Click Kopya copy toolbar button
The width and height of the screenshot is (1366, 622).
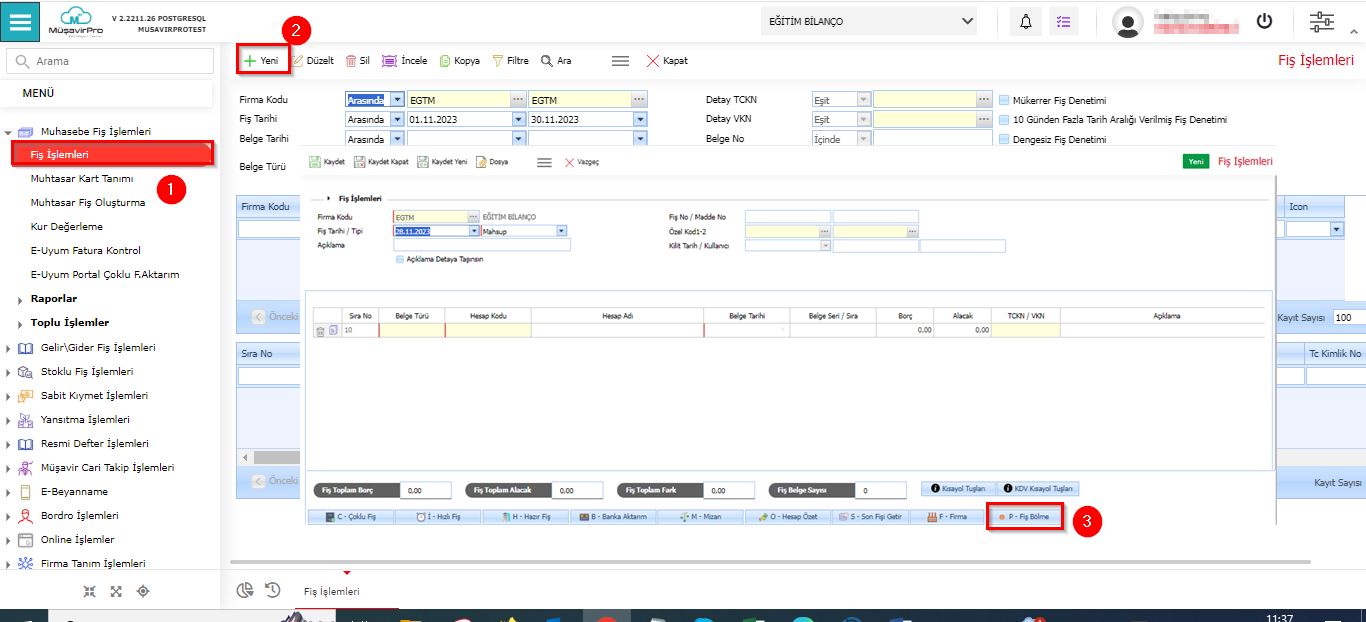[460, 61]
